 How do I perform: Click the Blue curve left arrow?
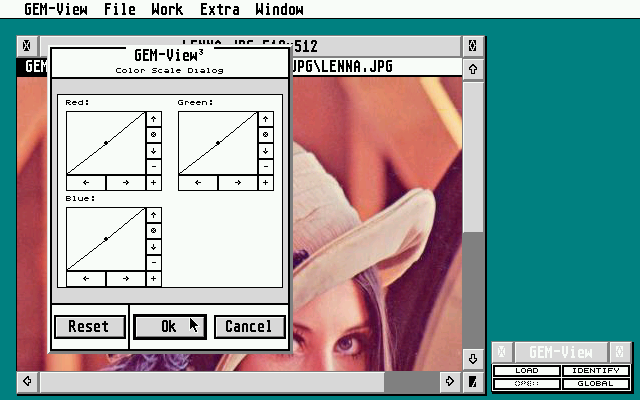click(x=86, y=278)
